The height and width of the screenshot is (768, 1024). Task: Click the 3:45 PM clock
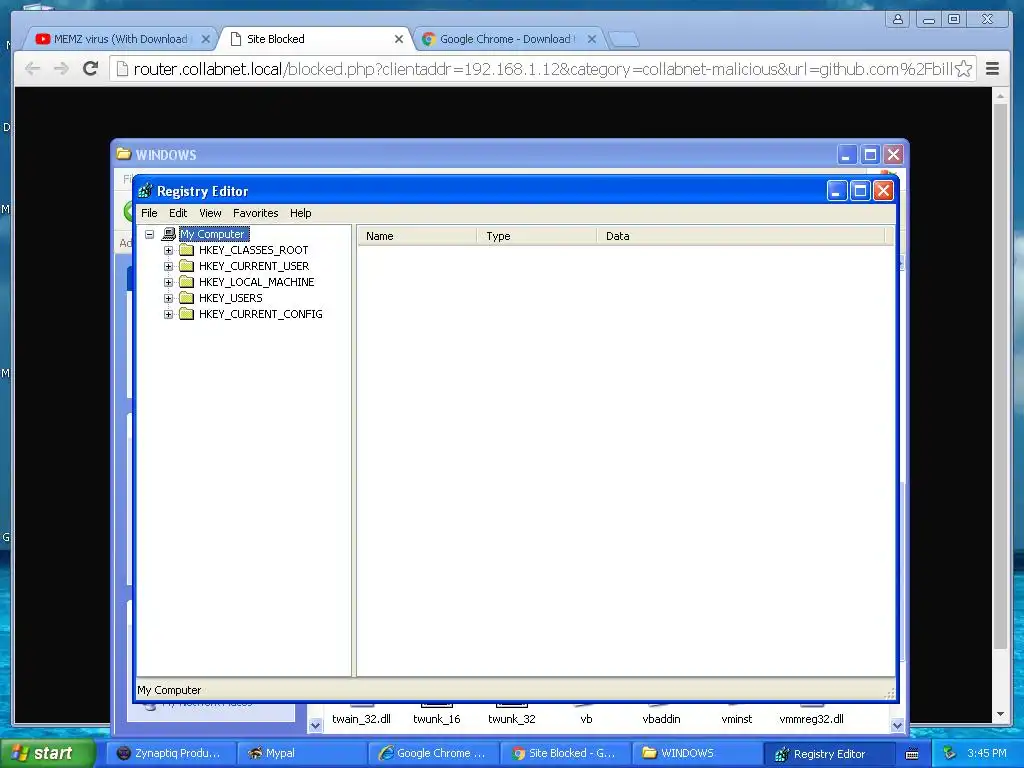click(x=987, y=753)
